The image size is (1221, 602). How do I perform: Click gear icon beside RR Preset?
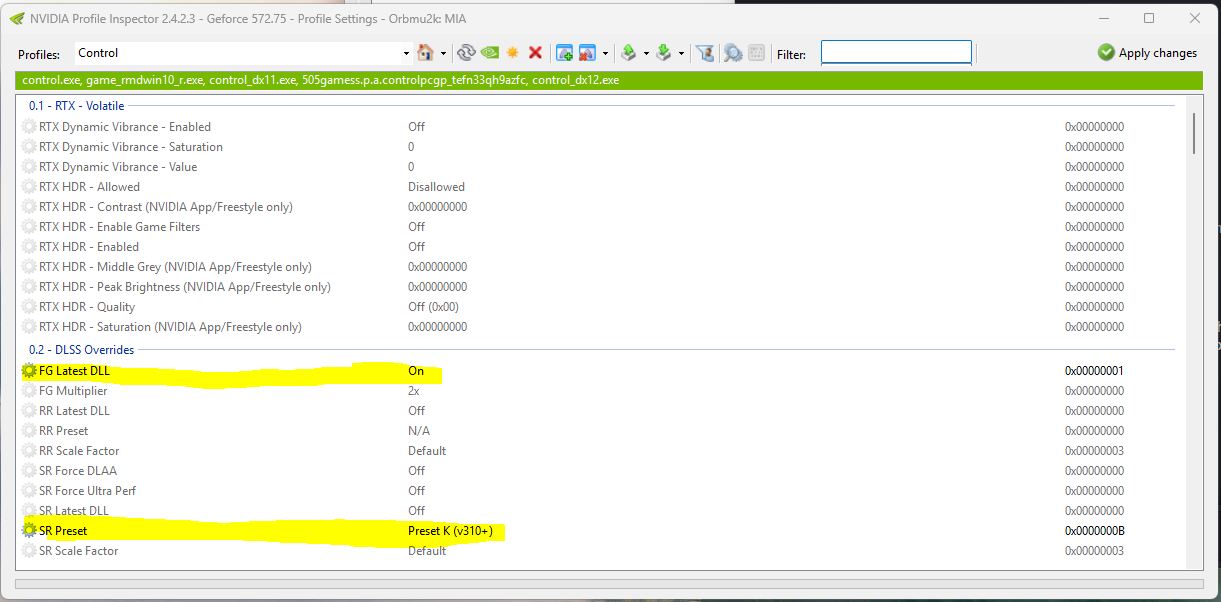point(29,431)
